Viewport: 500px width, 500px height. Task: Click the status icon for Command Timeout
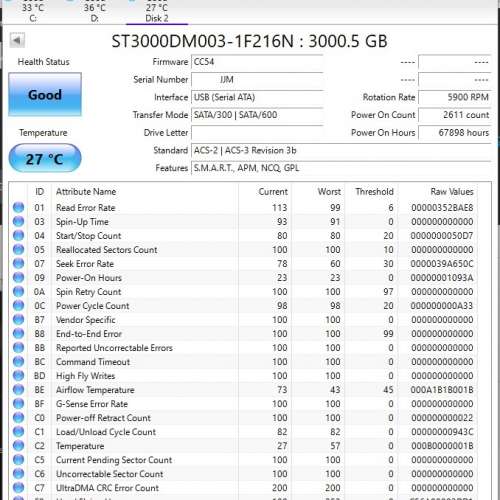(19, 361)
